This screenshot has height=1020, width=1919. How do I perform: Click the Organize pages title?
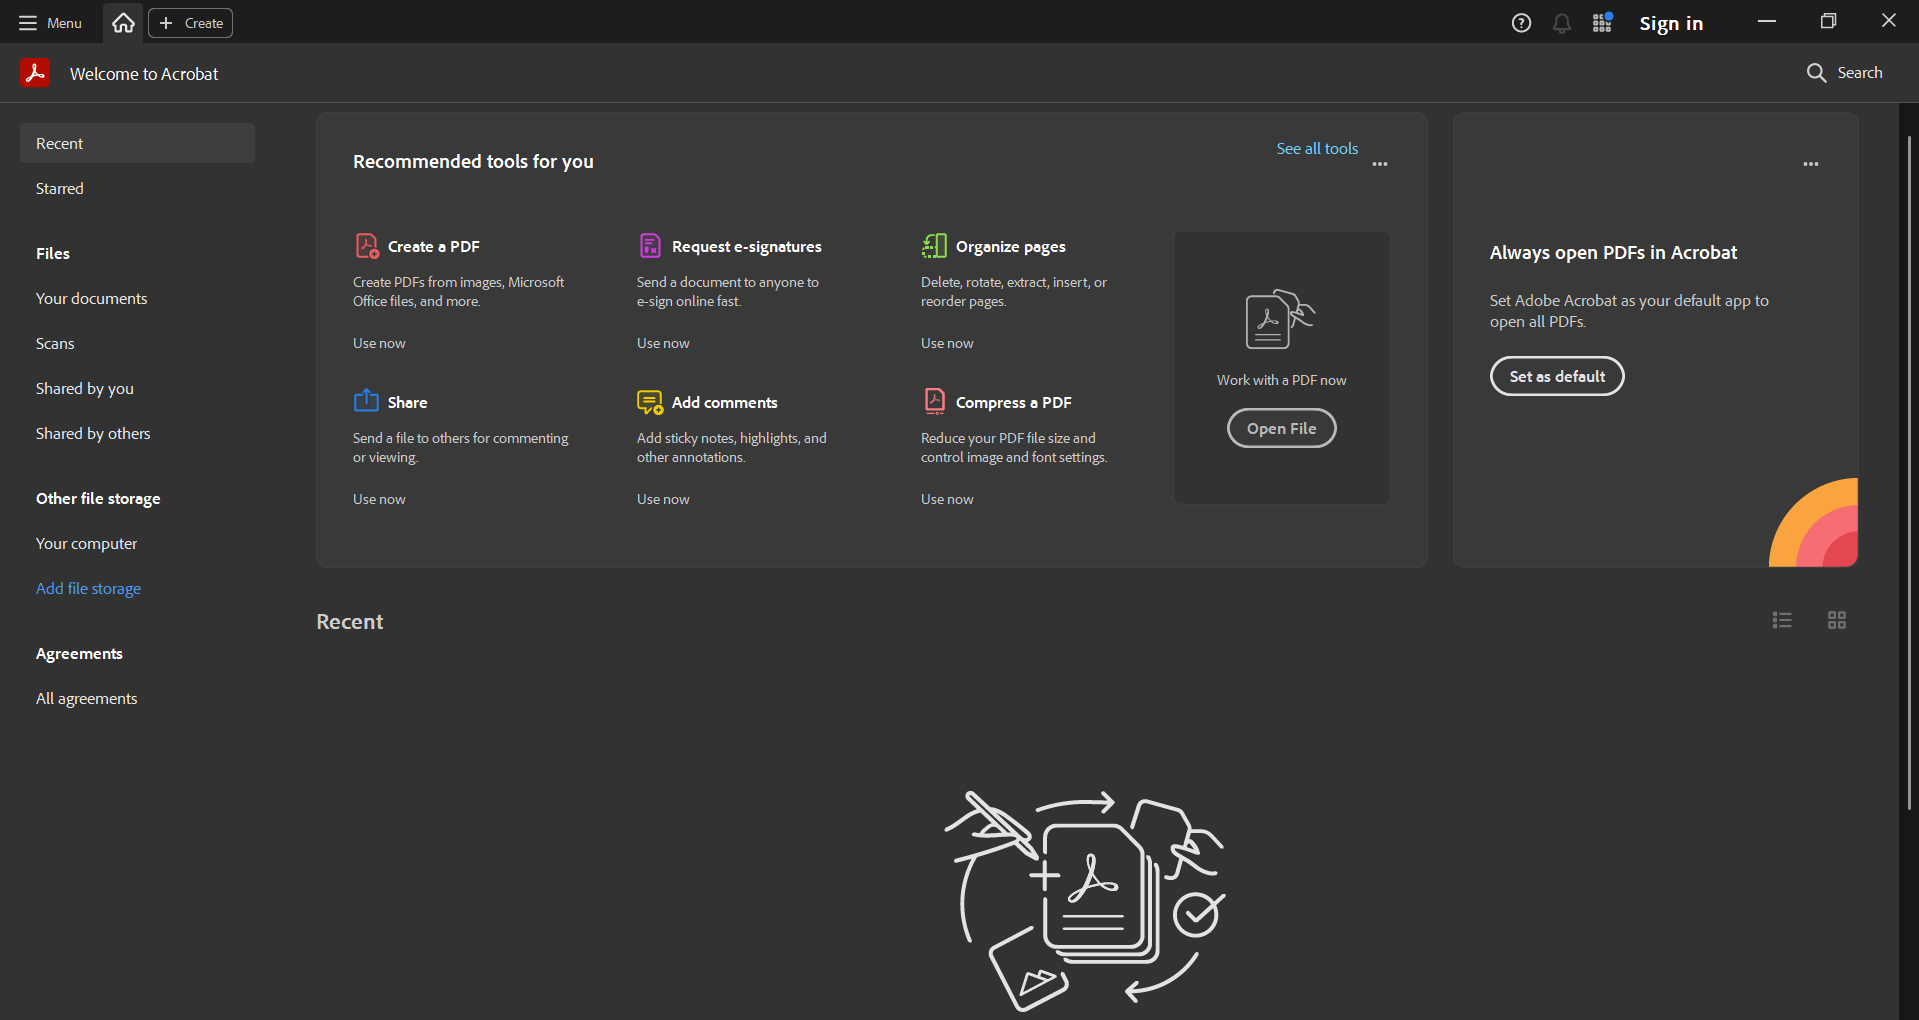coord(1010,246)
